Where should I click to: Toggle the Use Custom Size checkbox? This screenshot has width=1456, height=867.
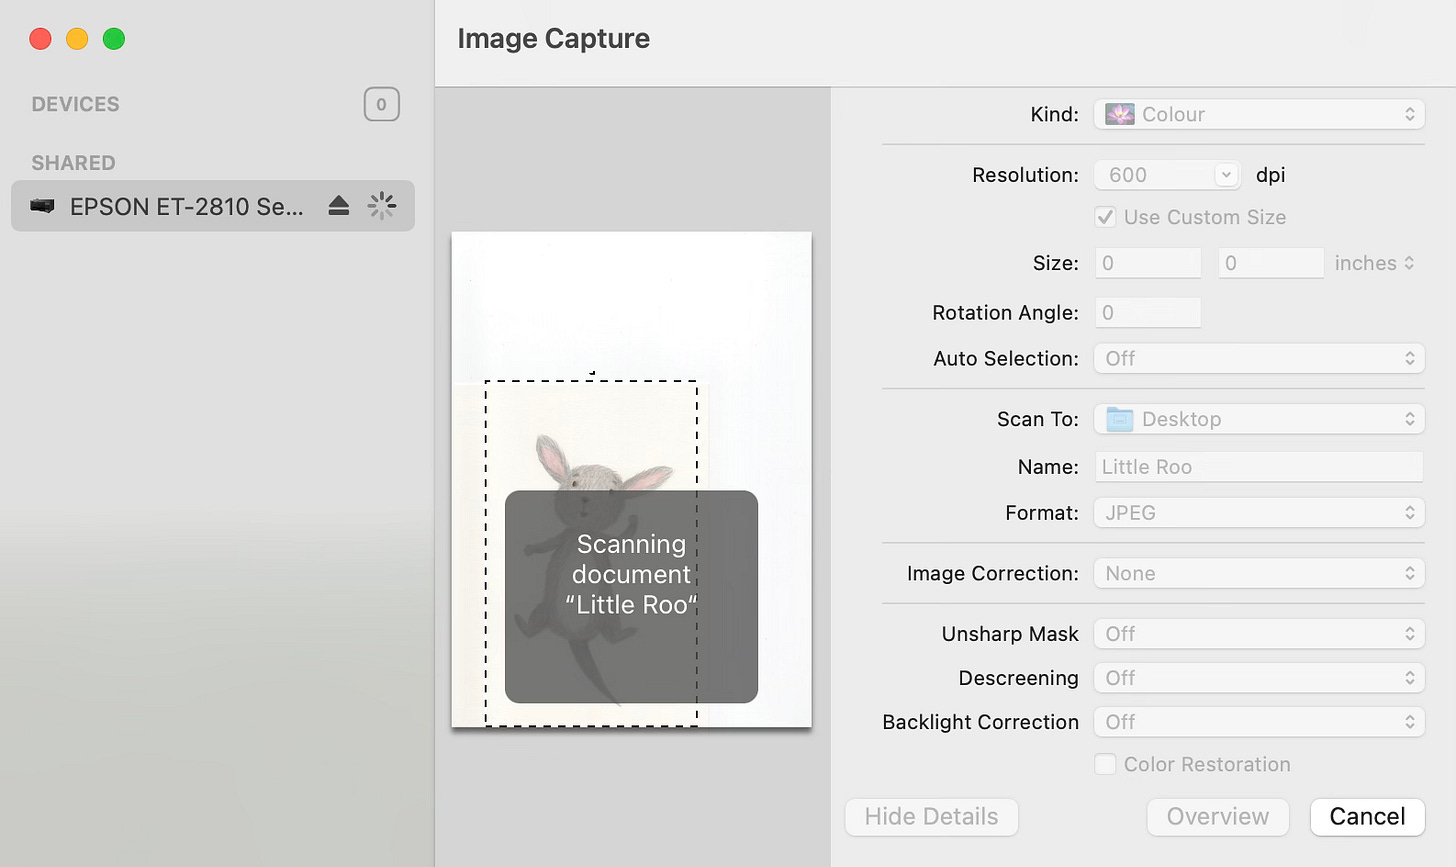pyautogui.click(x=1105, y=217)
